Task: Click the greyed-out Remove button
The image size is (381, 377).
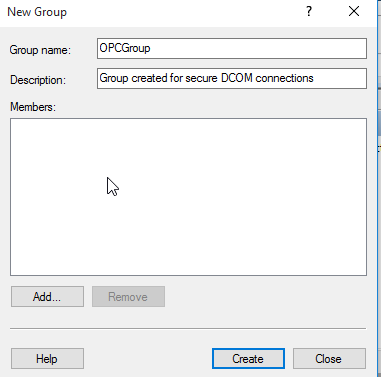Action: [128, 296]
